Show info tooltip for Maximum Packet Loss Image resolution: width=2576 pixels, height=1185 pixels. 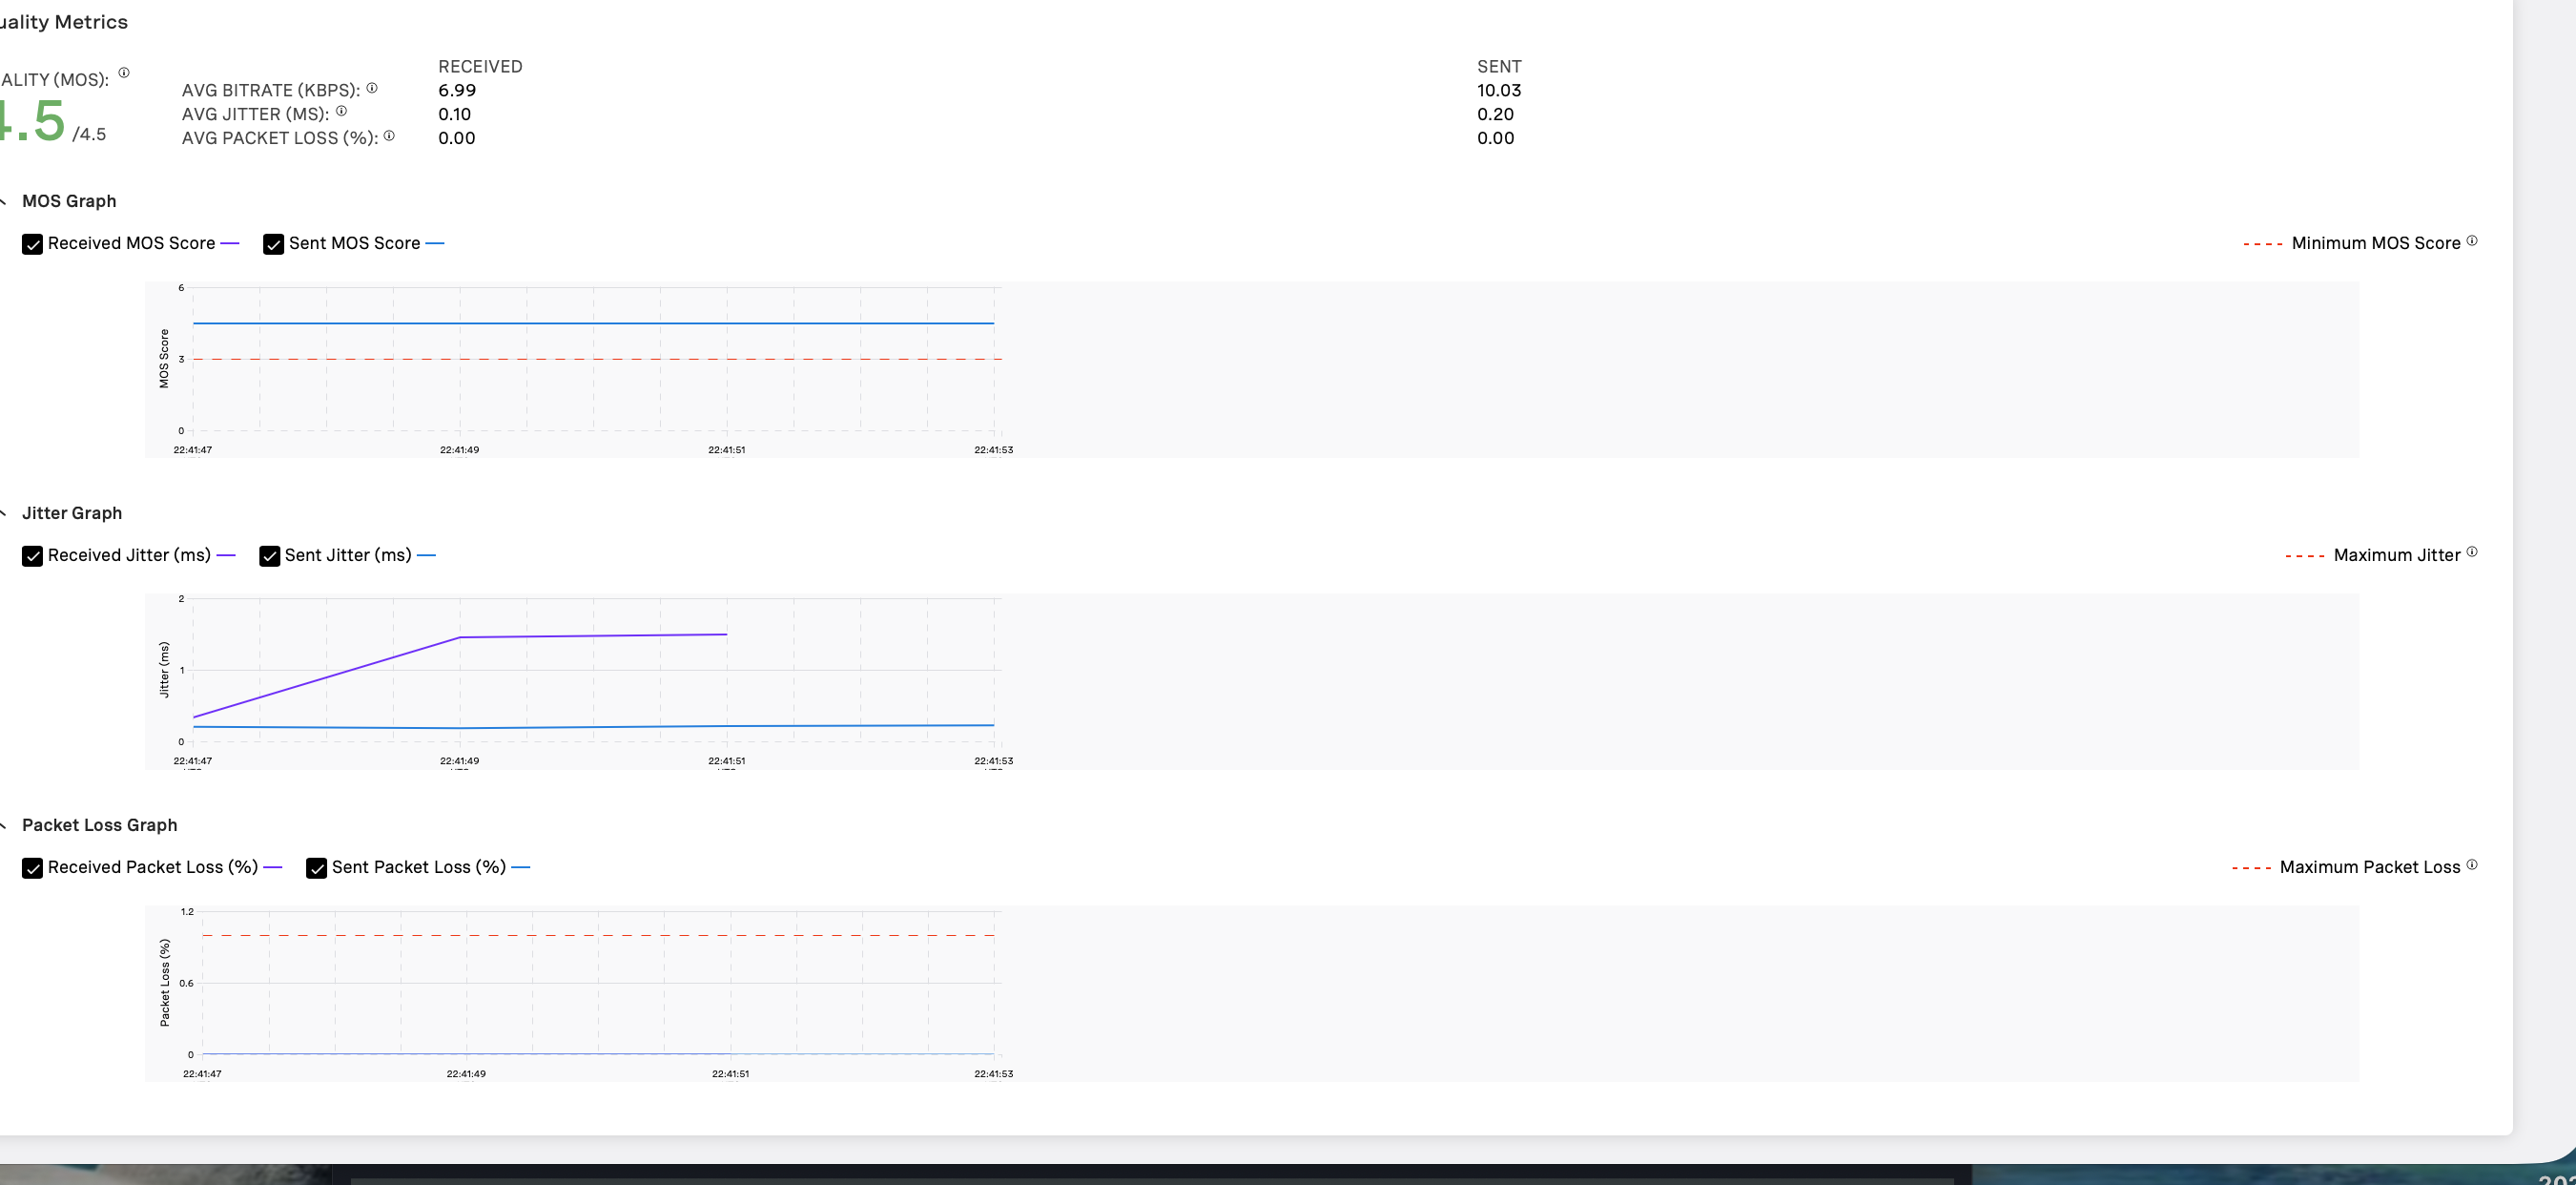click(x=2472, y=864)
